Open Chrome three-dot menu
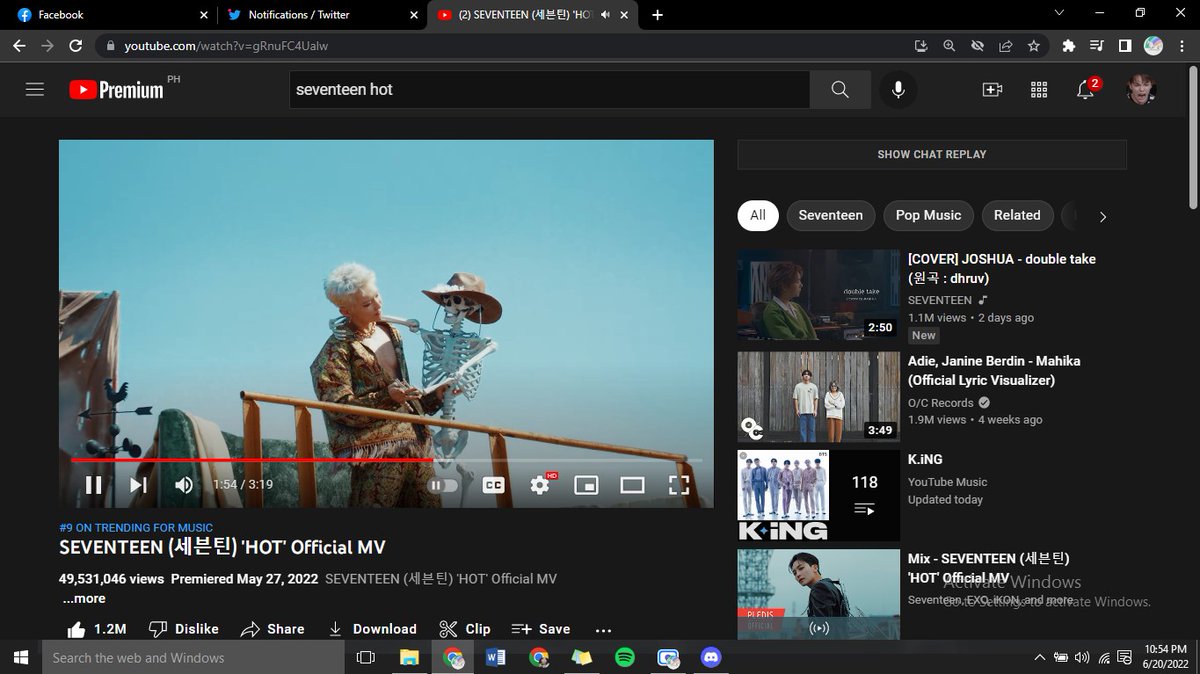 [x=1181, y=46]
